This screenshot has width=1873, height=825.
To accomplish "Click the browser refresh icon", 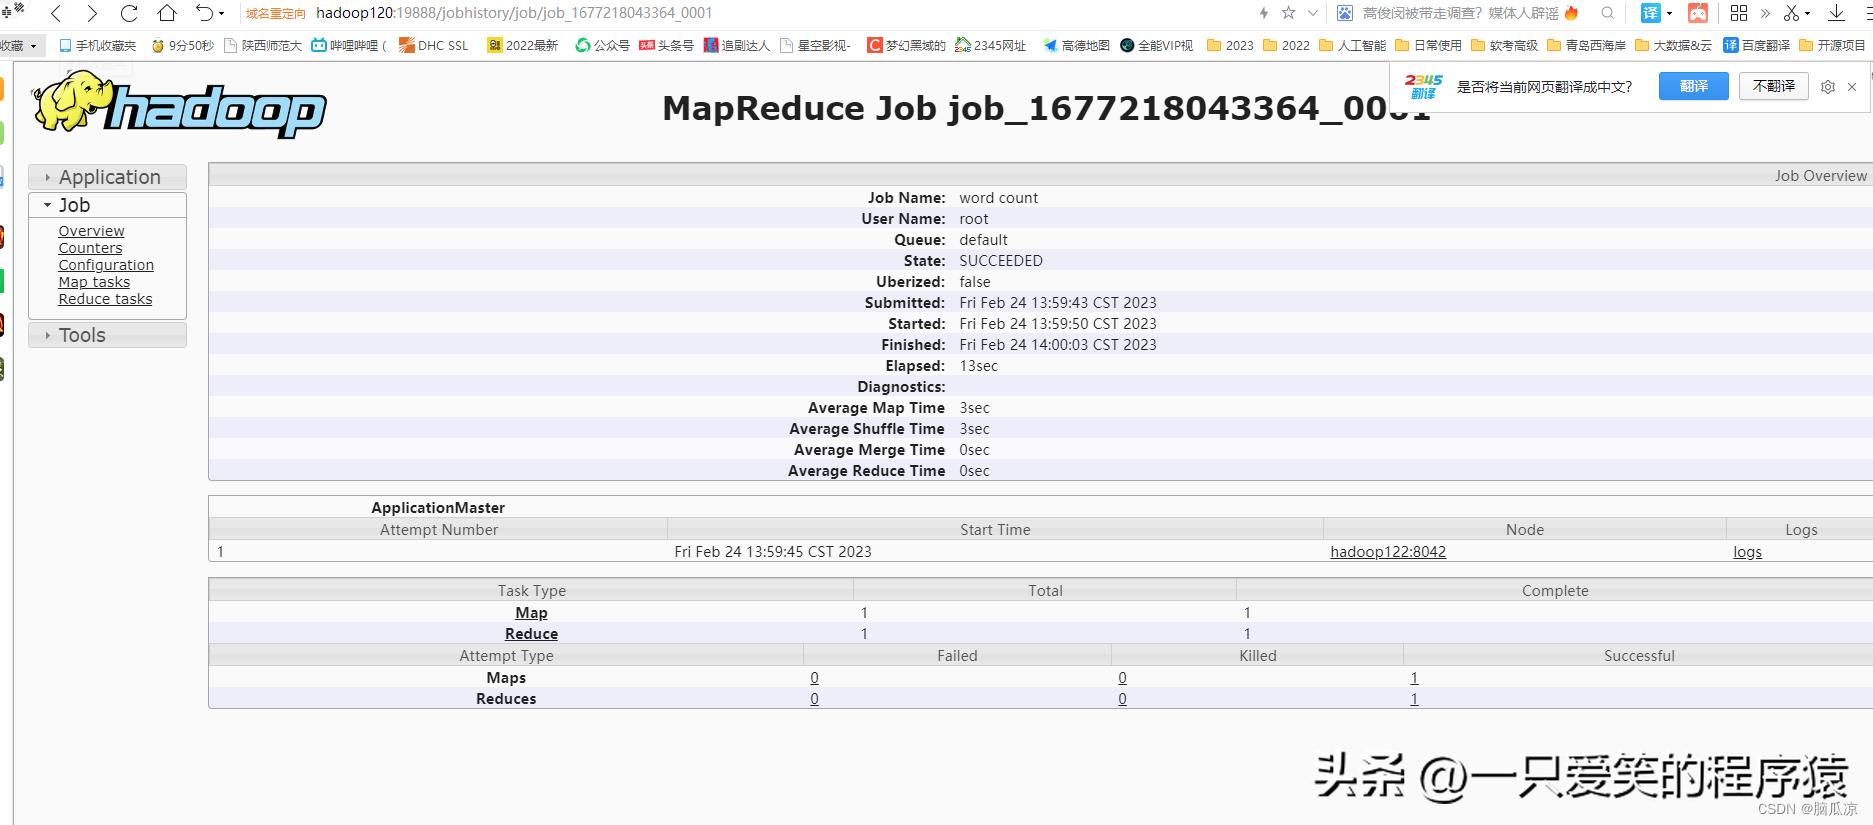I will pos(129,13).
